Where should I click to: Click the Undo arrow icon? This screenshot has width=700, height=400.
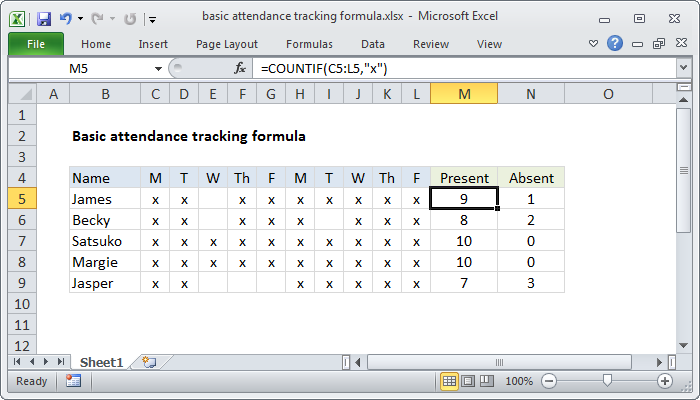point(66,18)
